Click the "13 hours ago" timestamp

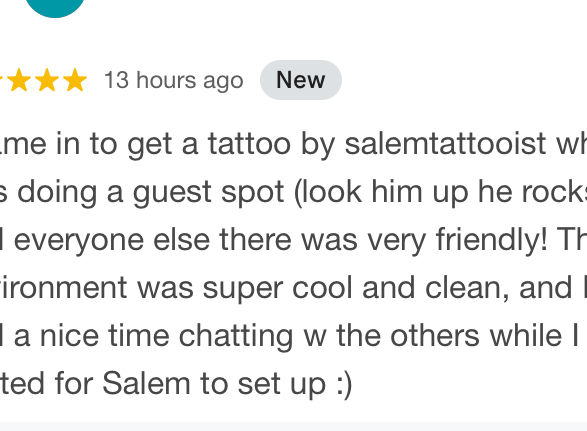click(x=174, y=80)
